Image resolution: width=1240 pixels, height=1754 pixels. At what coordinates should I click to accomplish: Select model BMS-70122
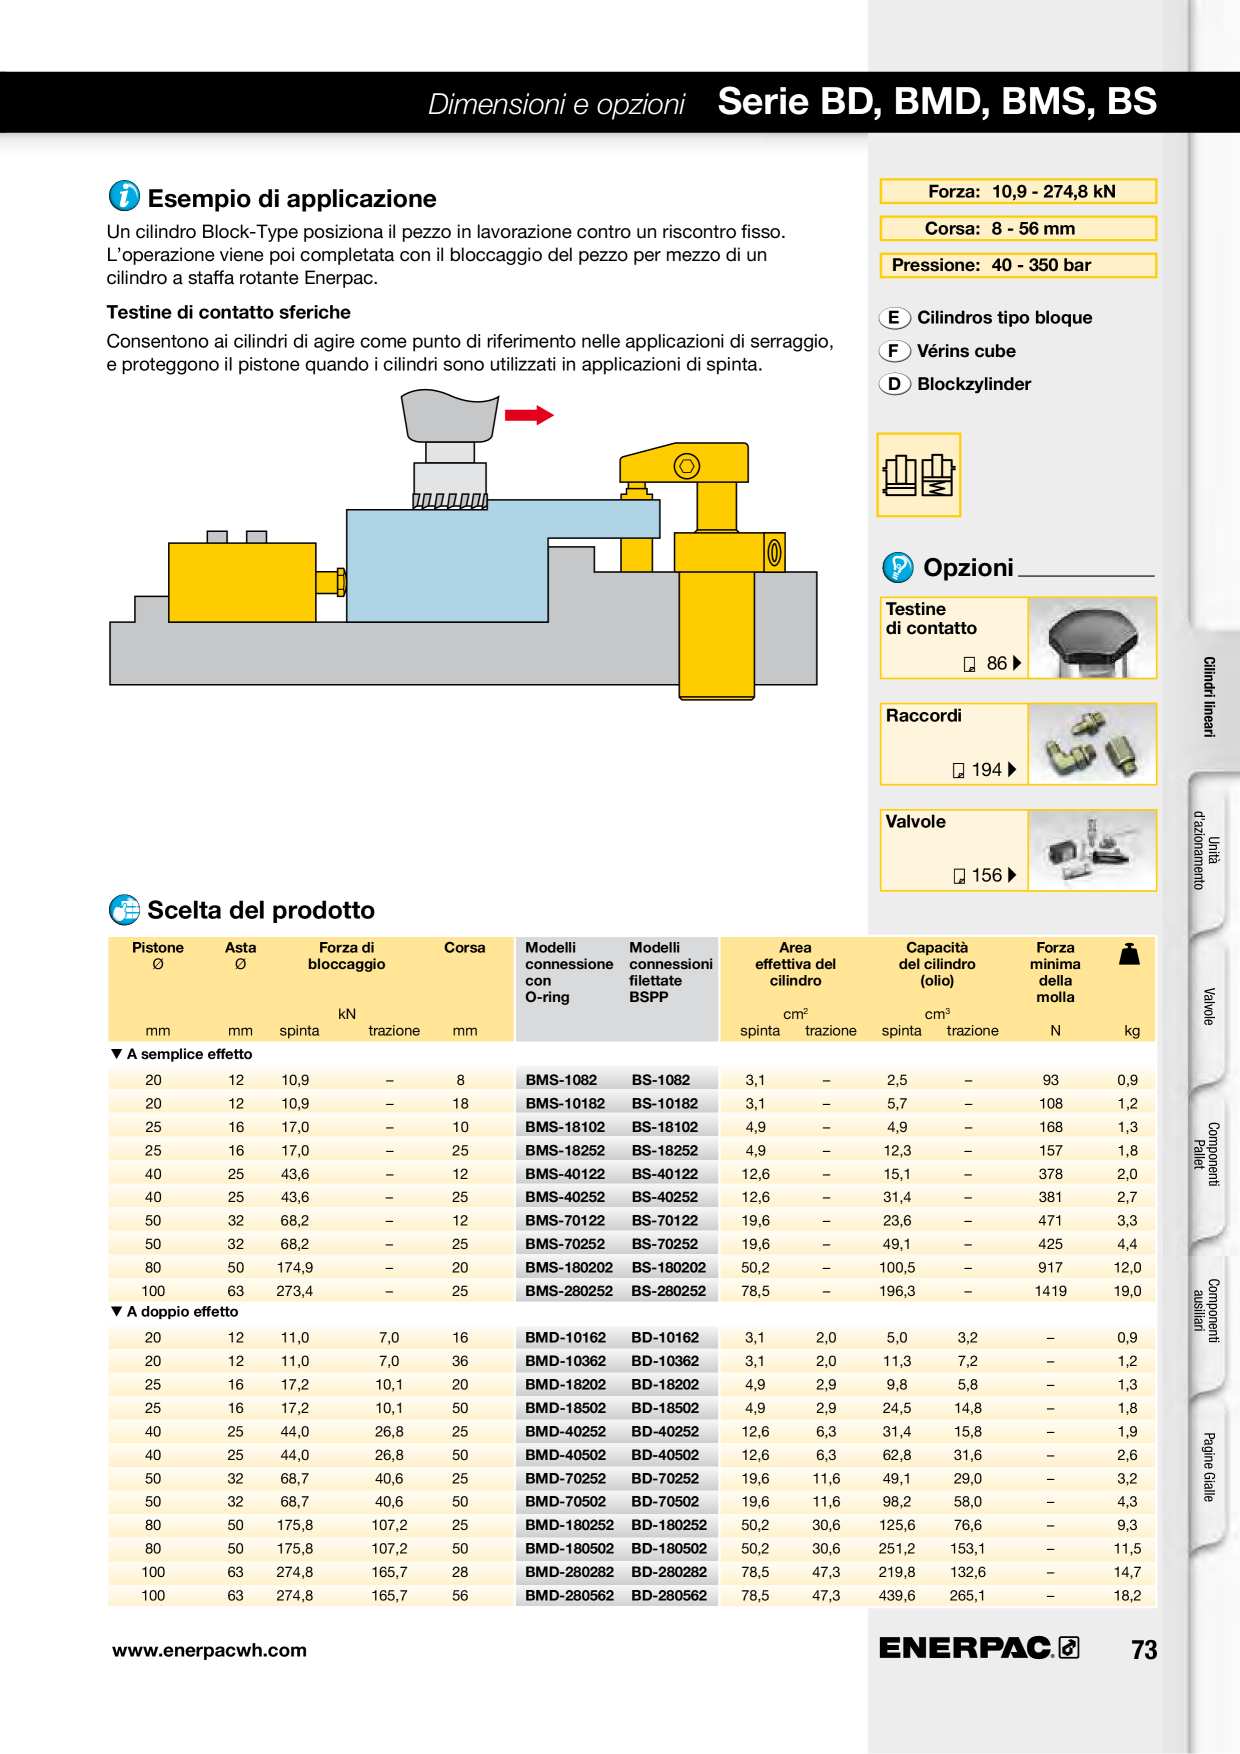pyautogui.click(x=565, y=1221)
